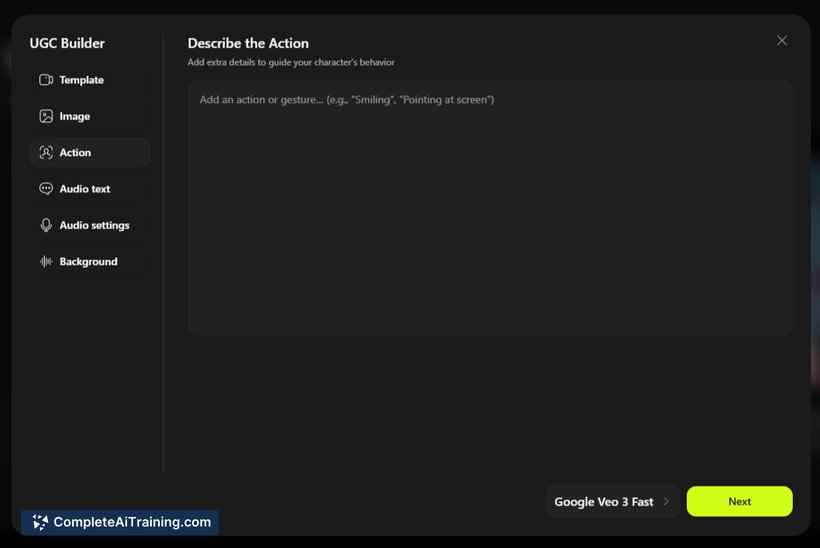The image size is (820, 548).
Task: Click the Audio settings microphone icon
Action: (x=46, y=225)
